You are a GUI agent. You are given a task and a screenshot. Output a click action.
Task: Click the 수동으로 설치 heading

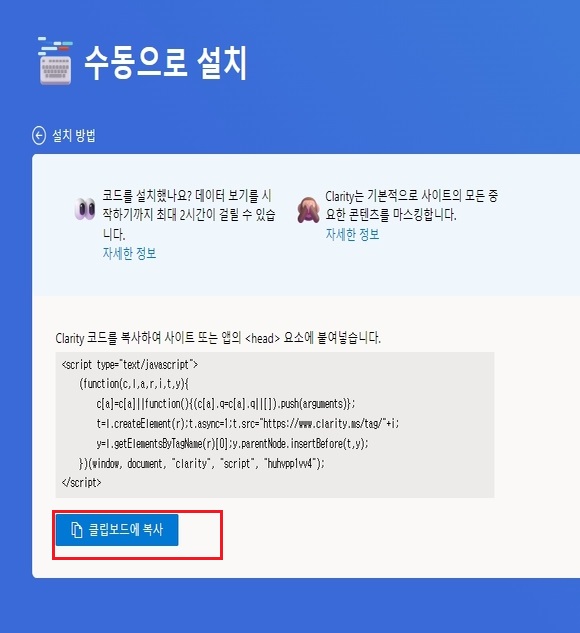point(165,63)
